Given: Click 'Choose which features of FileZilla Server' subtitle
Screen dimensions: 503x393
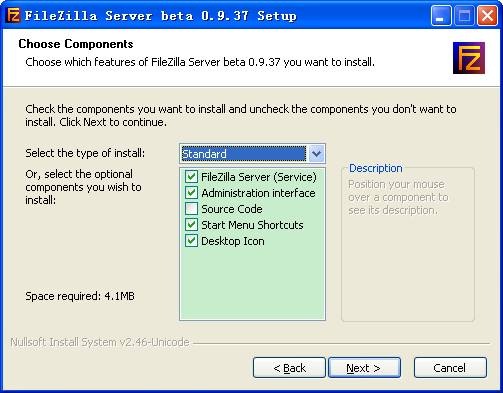Looking at the screenshot, I should tap(200, 62).
